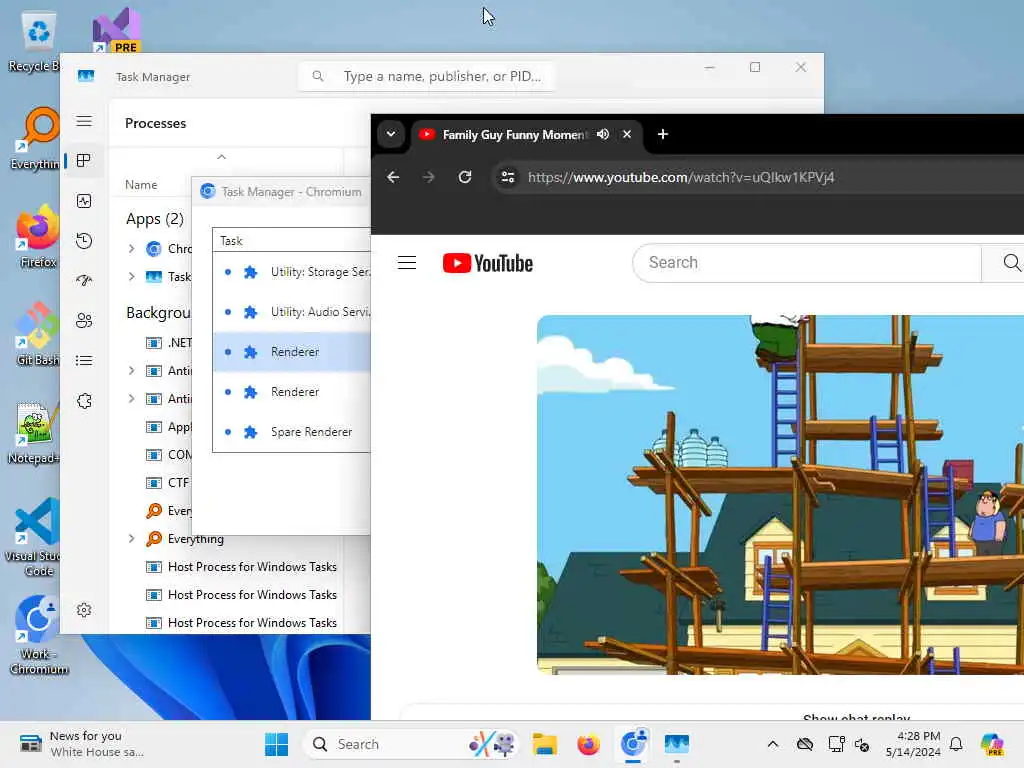Show hidden system tray icons

pos(773,744)
